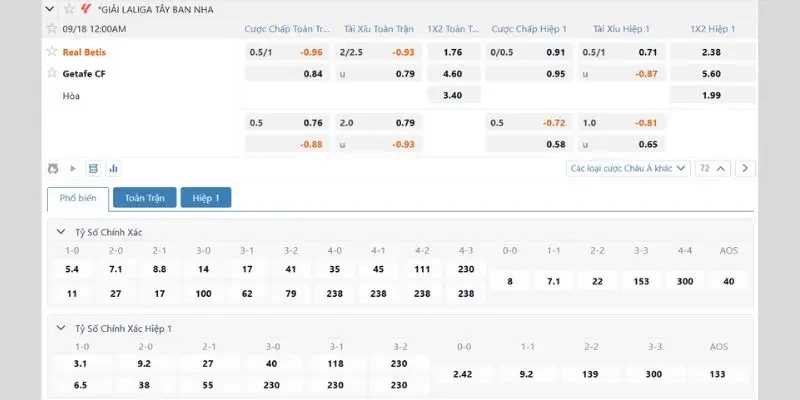
Task: Click 'Tài Xỉu Toàn Trận' column header
Action: [x=379, y=29]
